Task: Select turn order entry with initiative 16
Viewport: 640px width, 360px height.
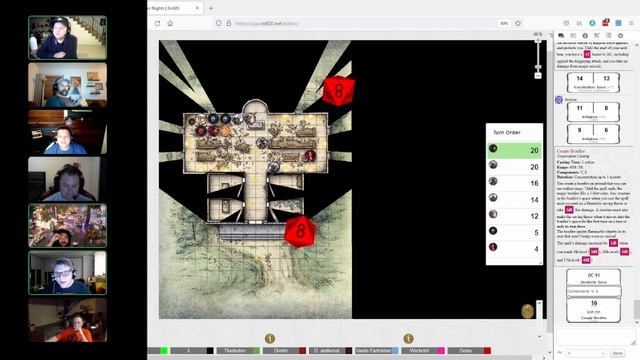Action: (514, 183)
